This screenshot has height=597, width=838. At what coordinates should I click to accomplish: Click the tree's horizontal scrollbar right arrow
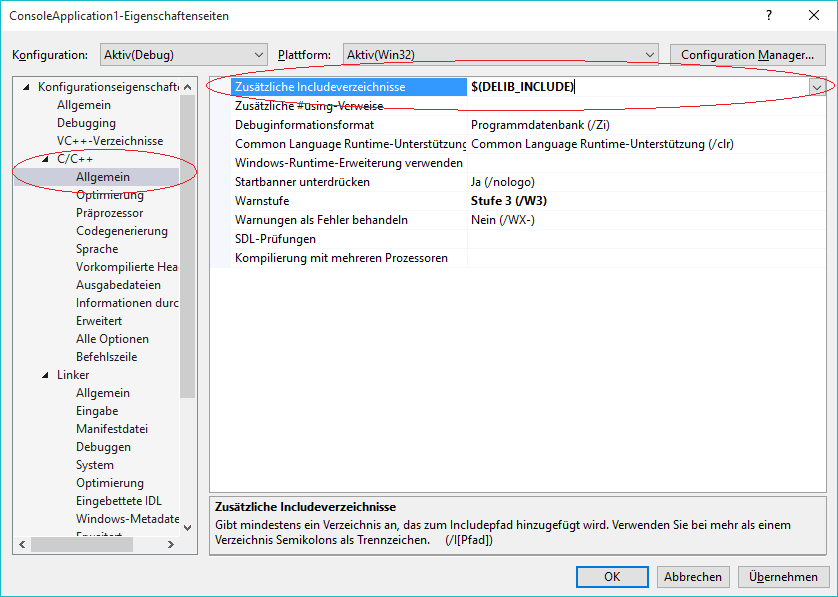(x=169, y=545)
